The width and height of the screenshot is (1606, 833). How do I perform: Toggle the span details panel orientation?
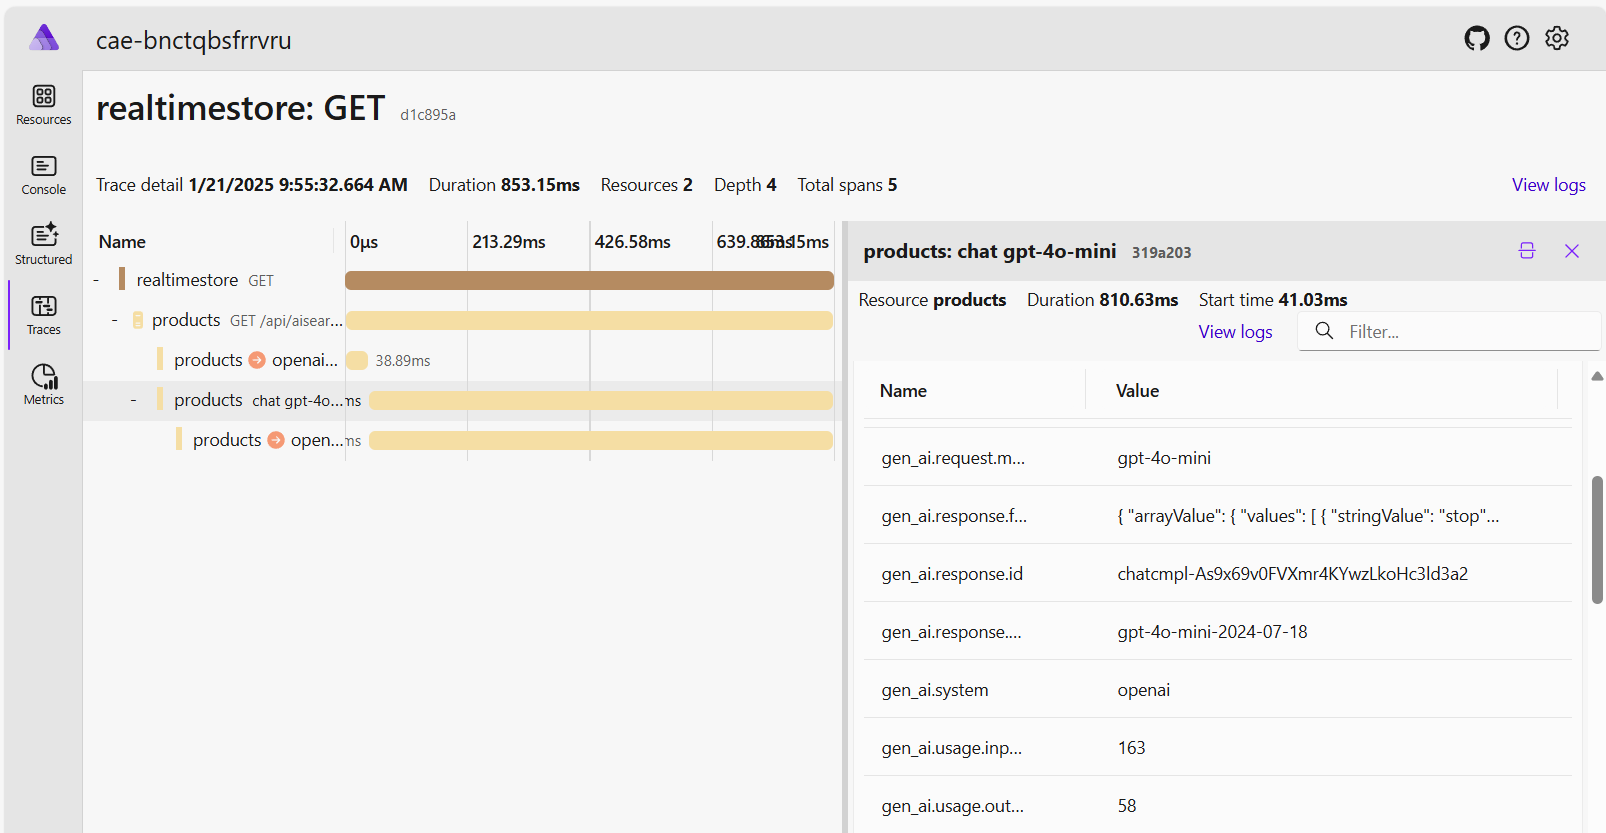[x=1527, y=251]
